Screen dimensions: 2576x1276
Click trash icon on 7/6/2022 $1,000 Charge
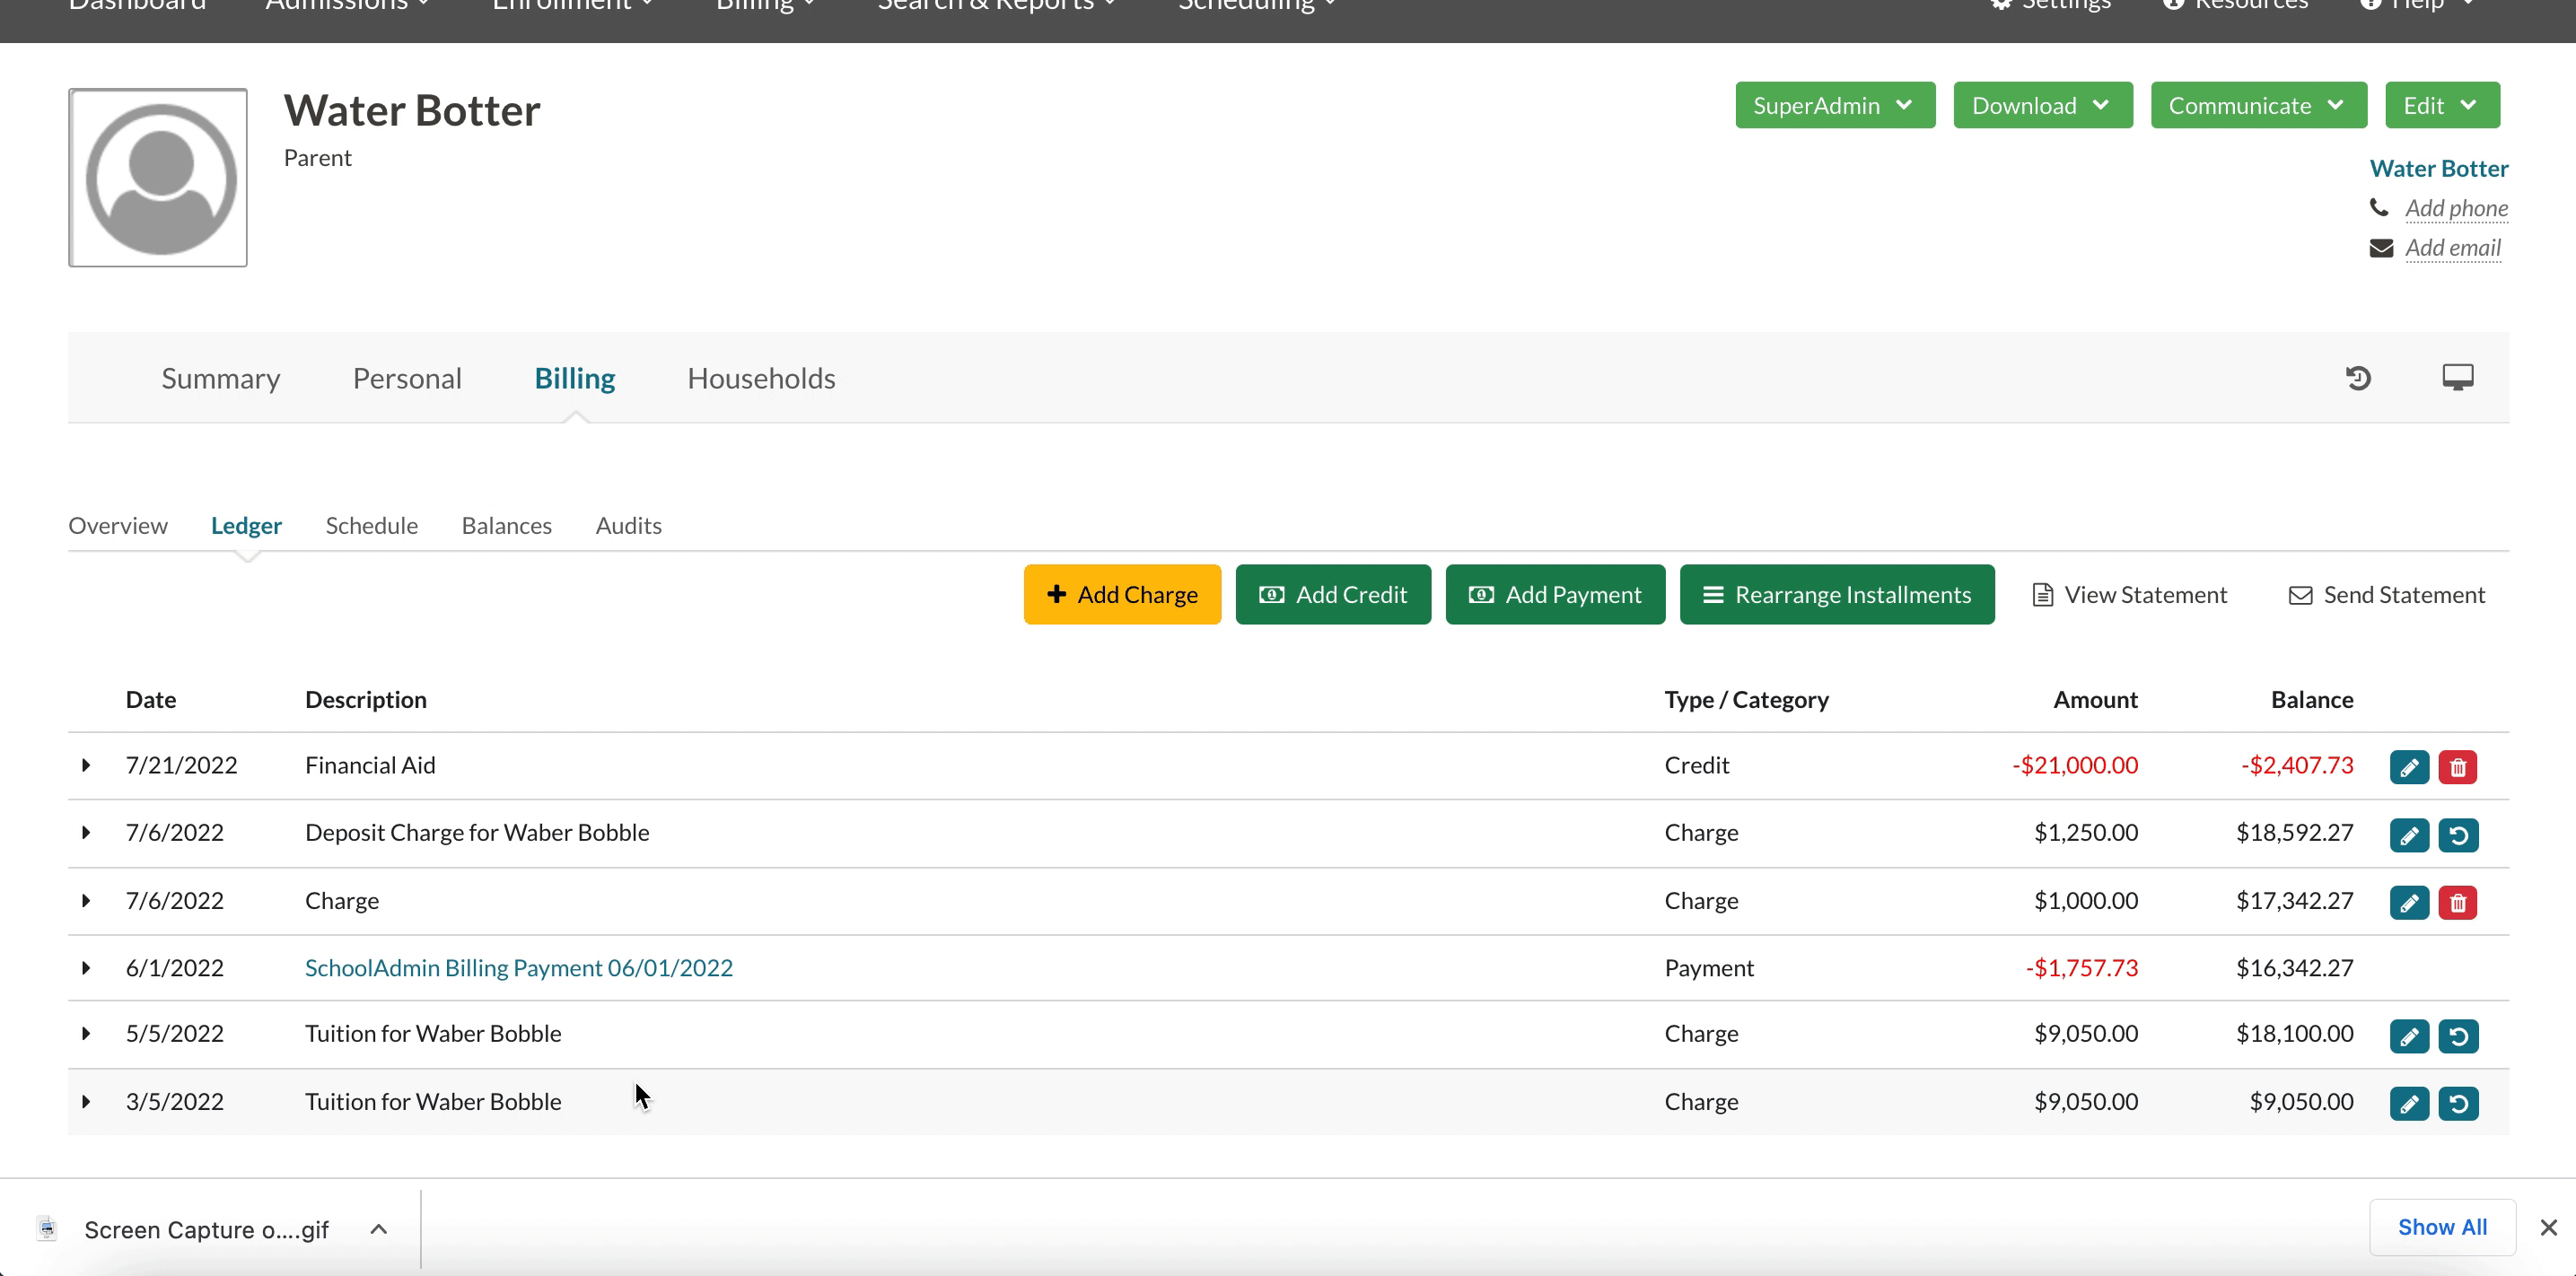[x=2457, y=903]
